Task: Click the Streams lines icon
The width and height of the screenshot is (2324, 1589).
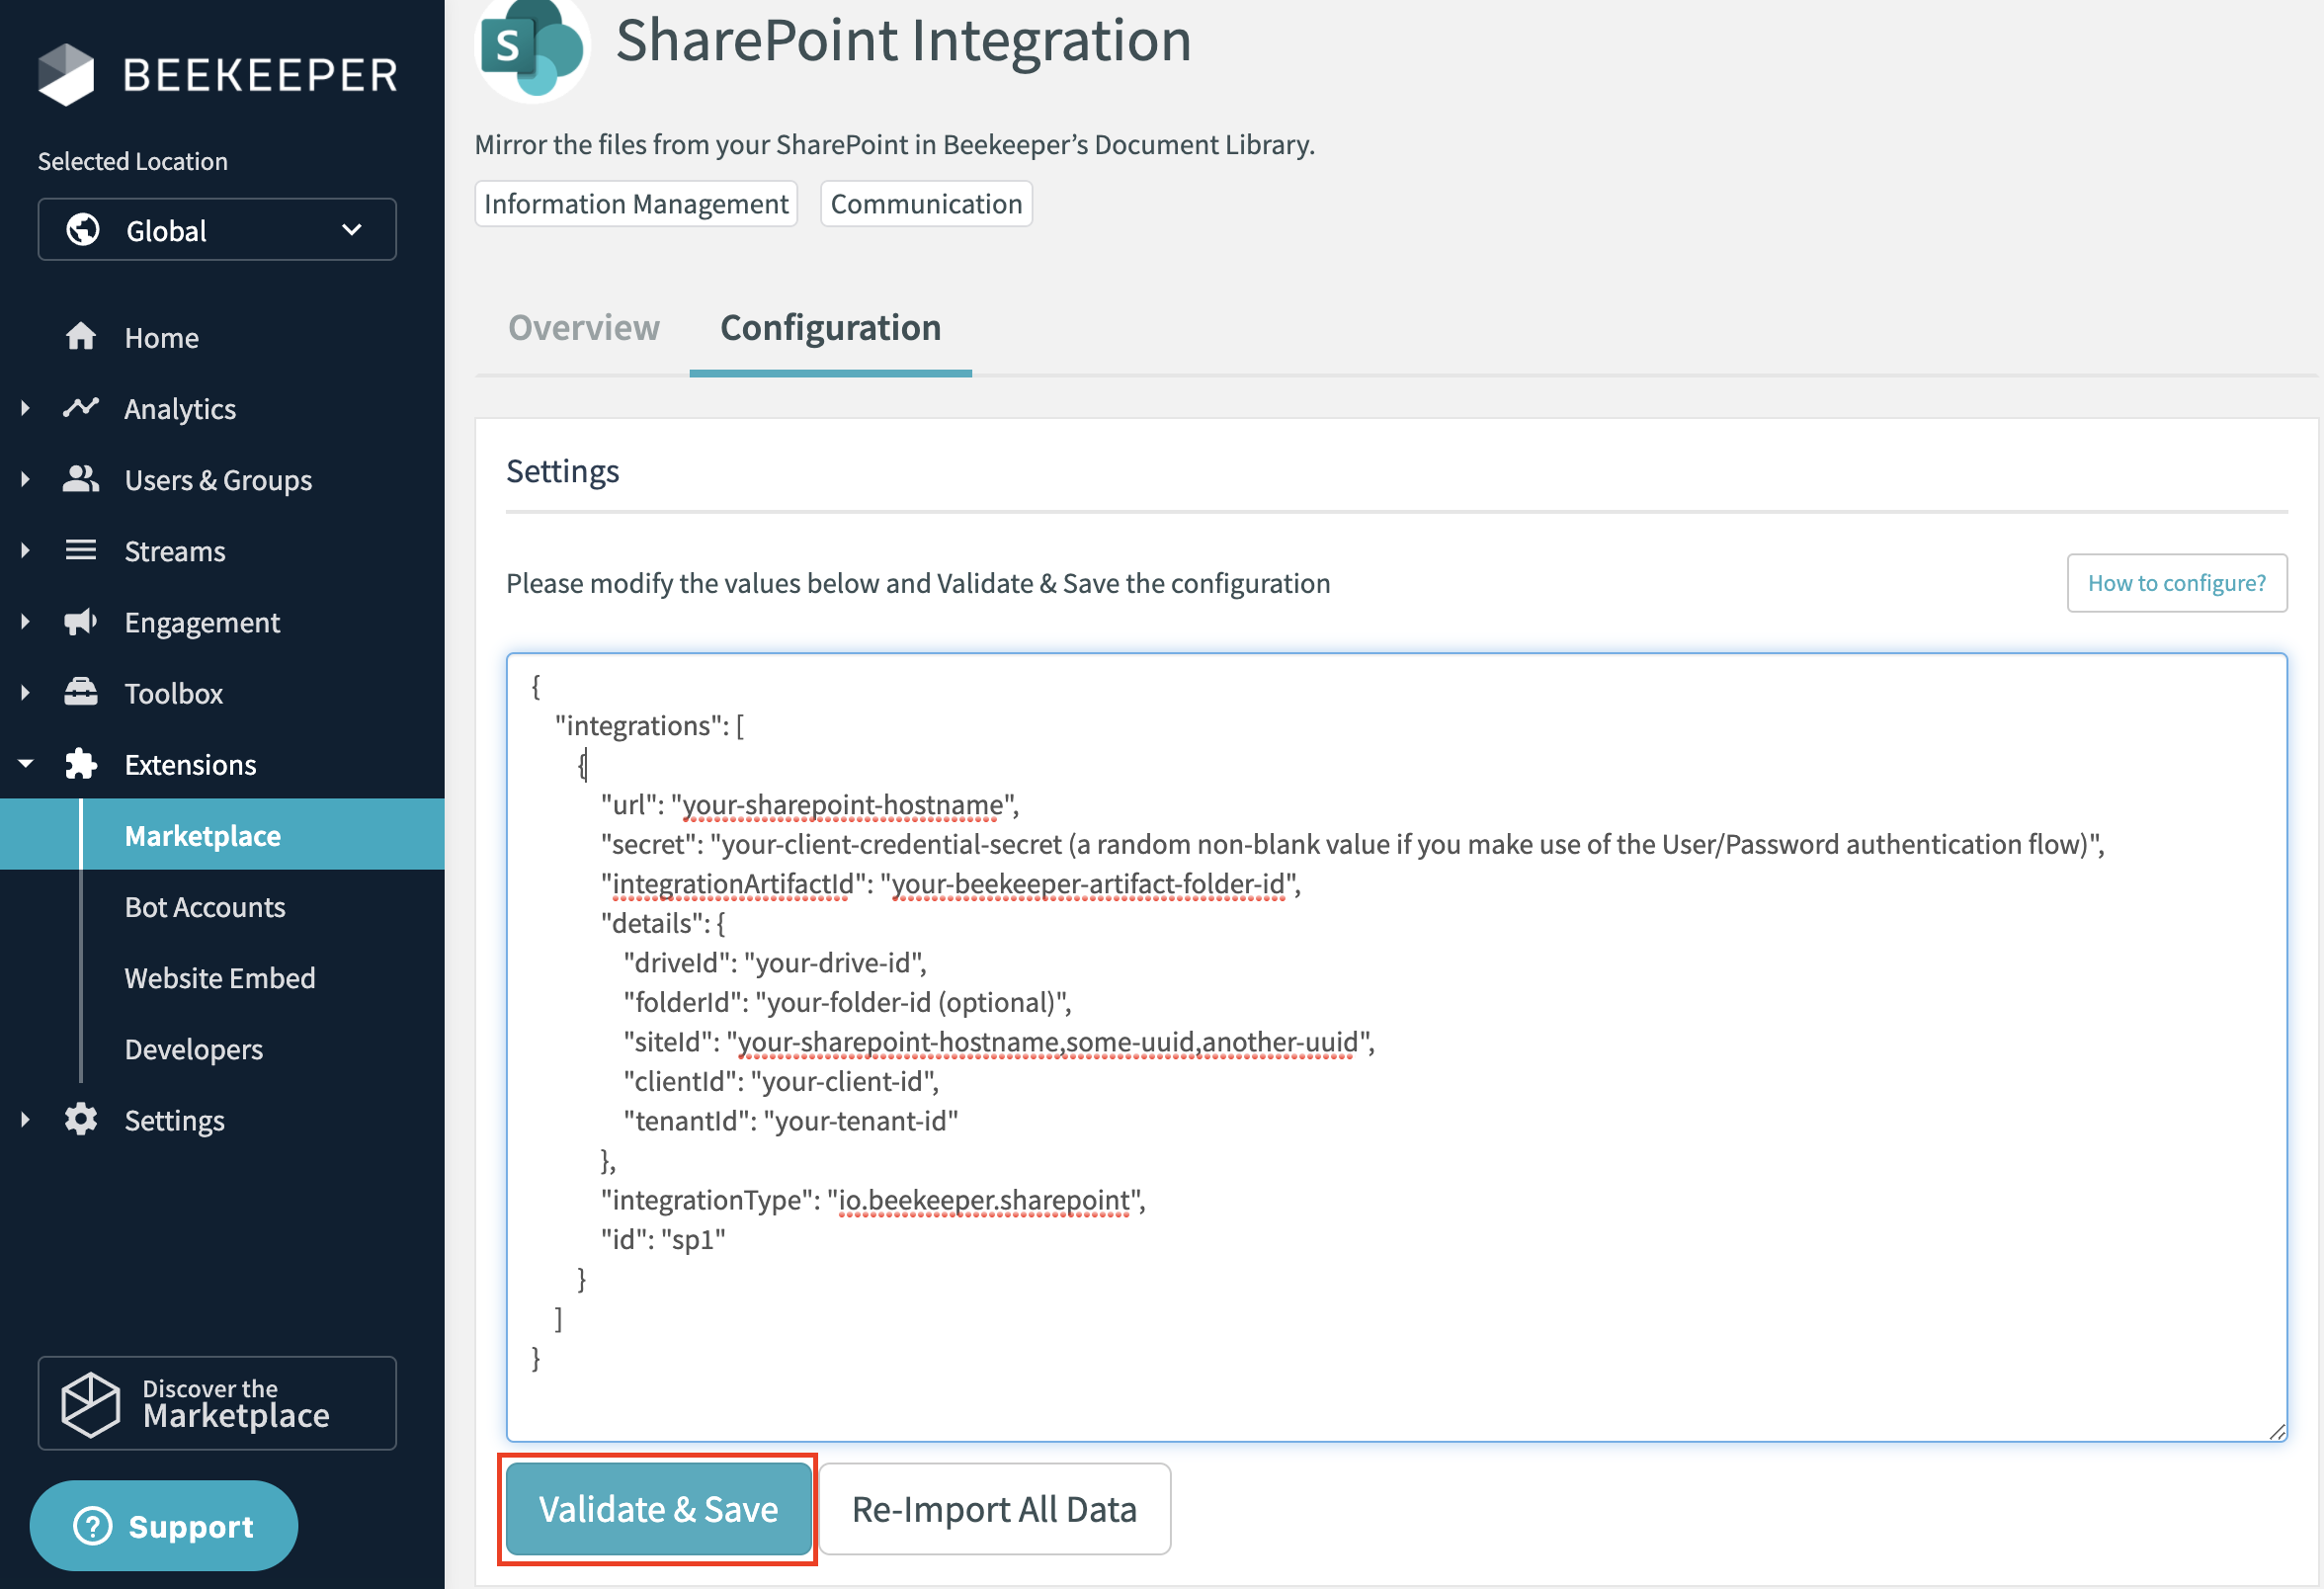Action: click(x=81, y=550)
